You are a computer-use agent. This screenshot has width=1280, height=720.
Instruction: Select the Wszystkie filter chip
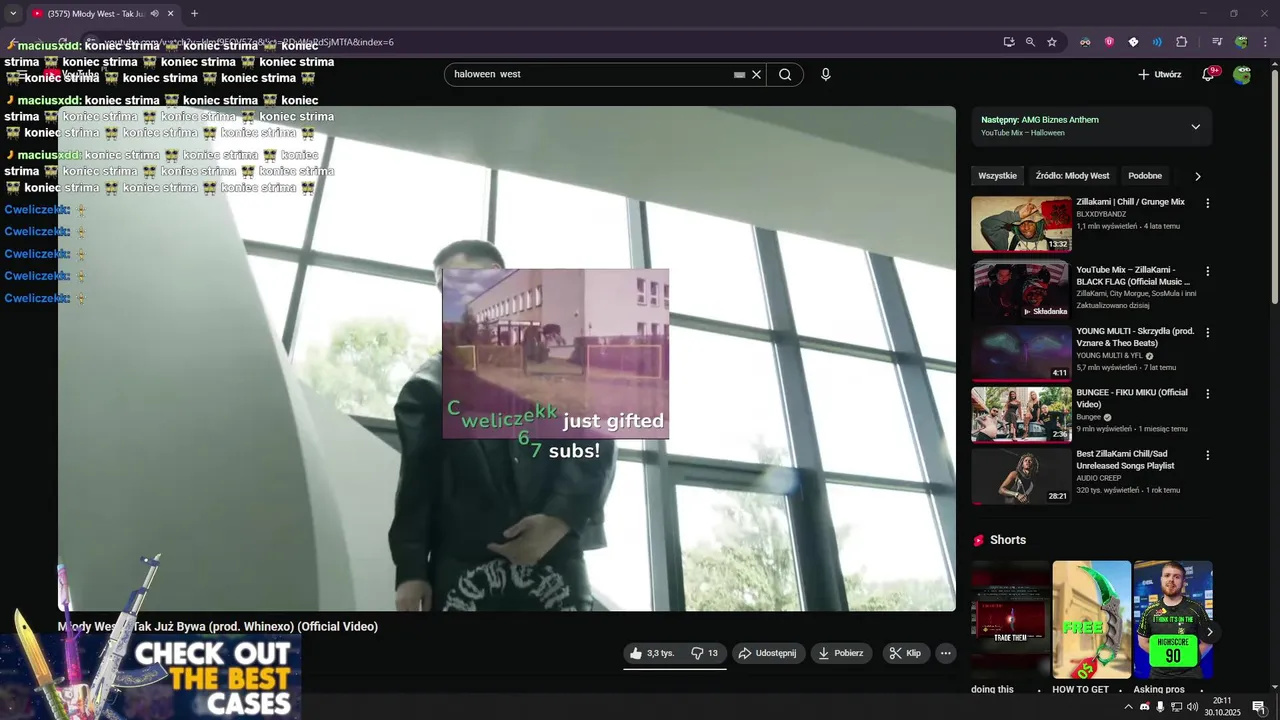coord(997,176)
